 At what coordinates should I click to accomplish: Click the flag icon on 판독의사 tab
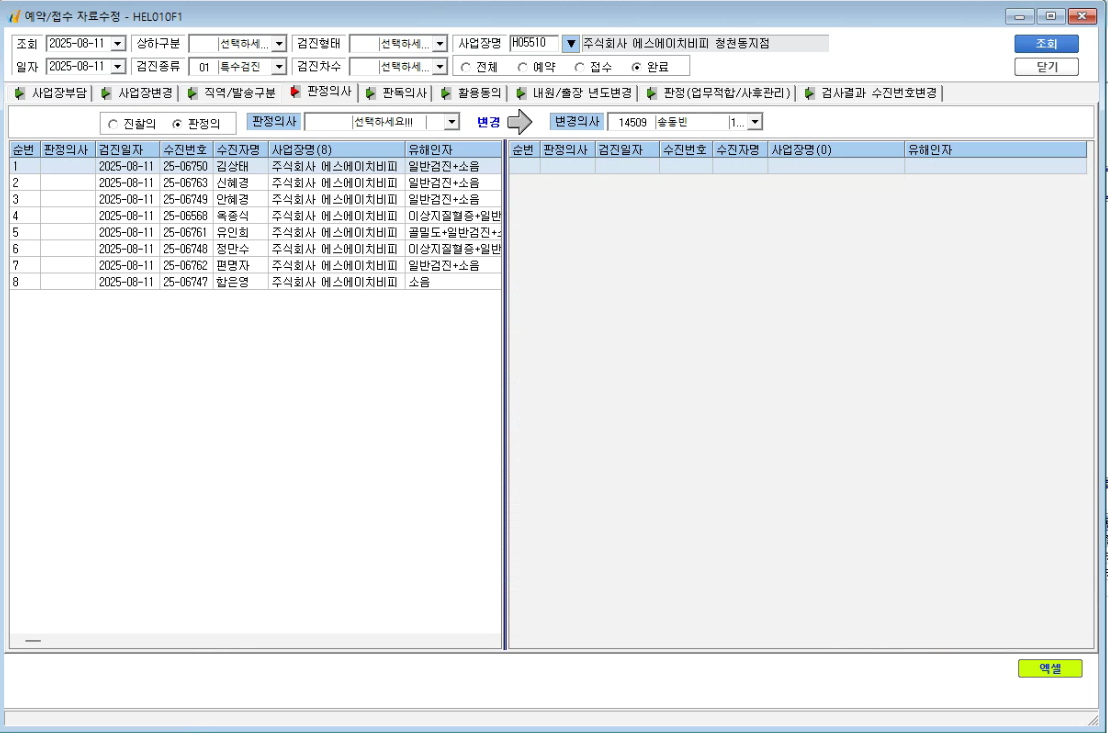370,93
